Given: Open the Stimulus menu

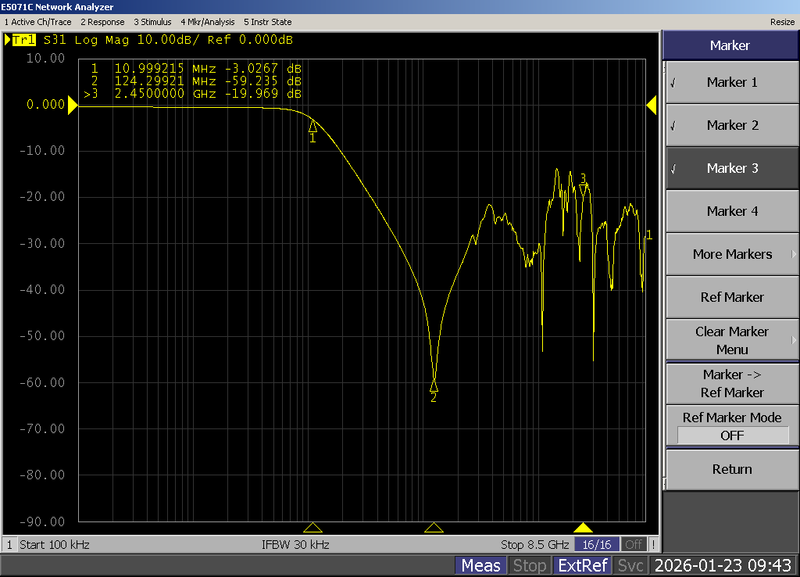Looking at the screenshot, I should (152, 21).
